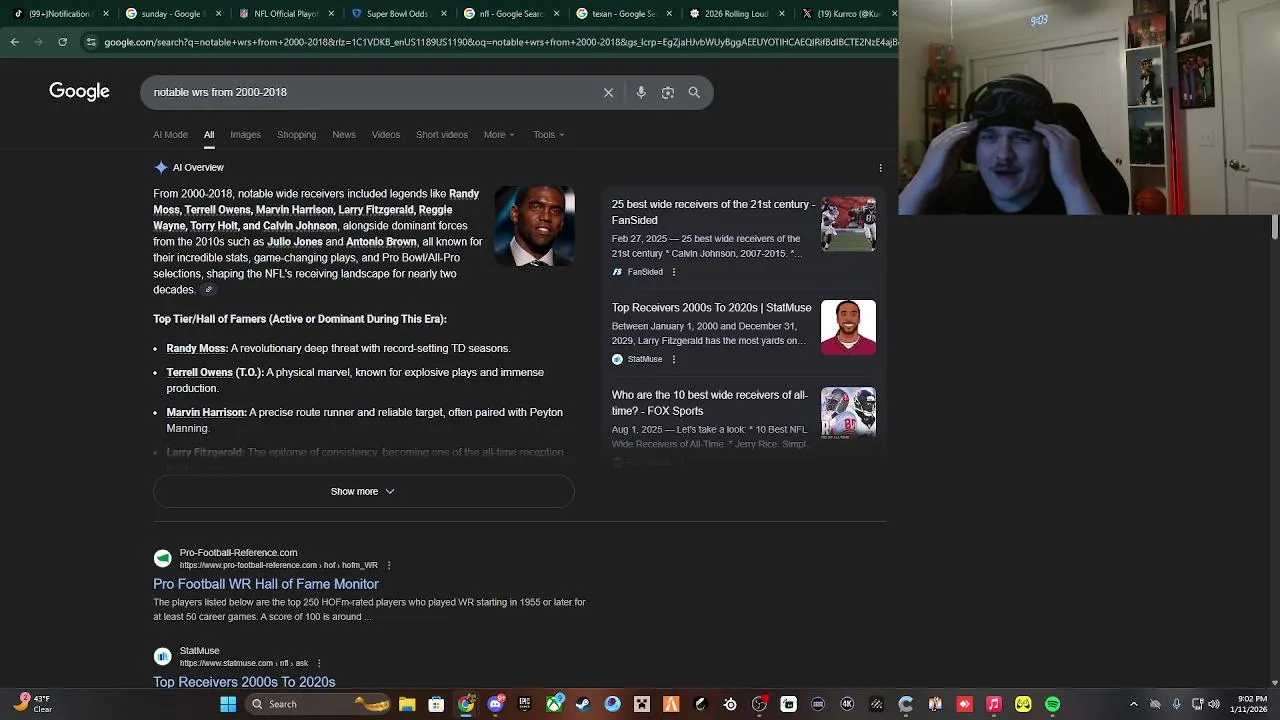Click the 'Antonio Brown' link in overview
Viewport: 1280px width, 720px height.
[381, 242]
